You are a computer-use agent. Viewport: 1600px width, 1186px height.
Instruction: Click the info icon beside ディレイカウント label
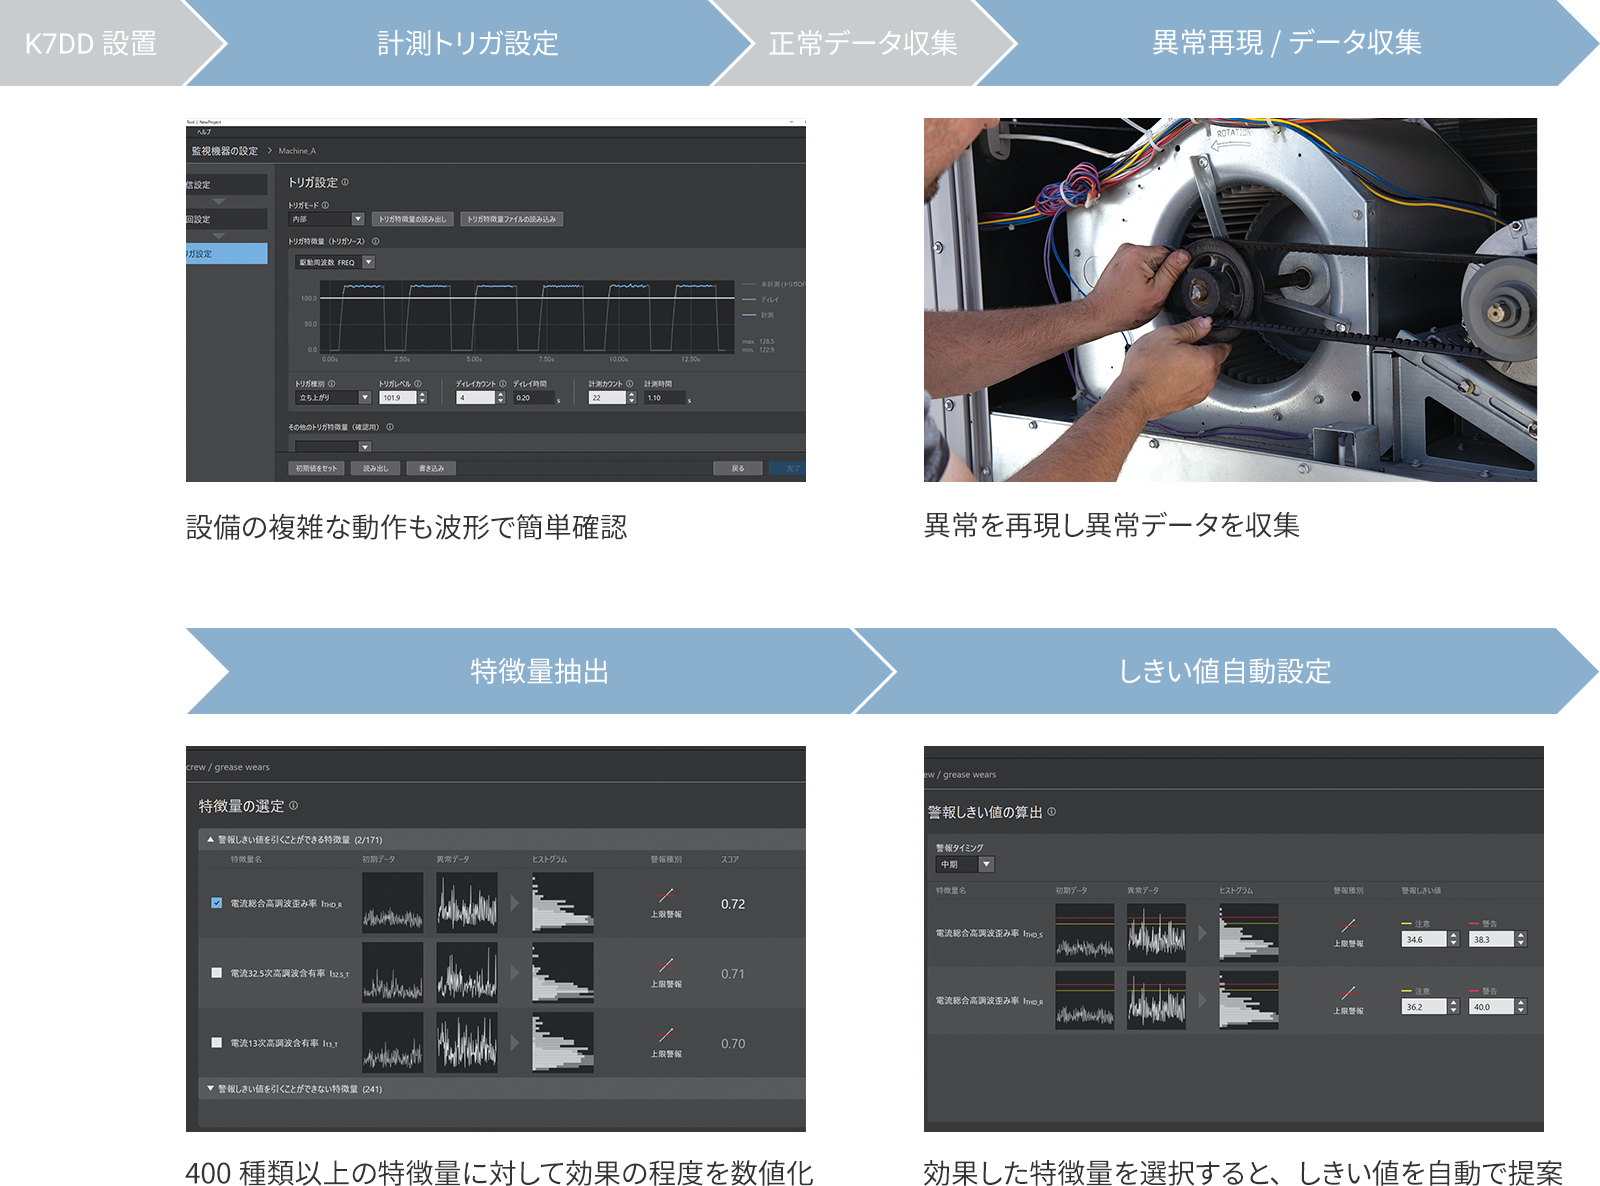(x=503, y=383)
